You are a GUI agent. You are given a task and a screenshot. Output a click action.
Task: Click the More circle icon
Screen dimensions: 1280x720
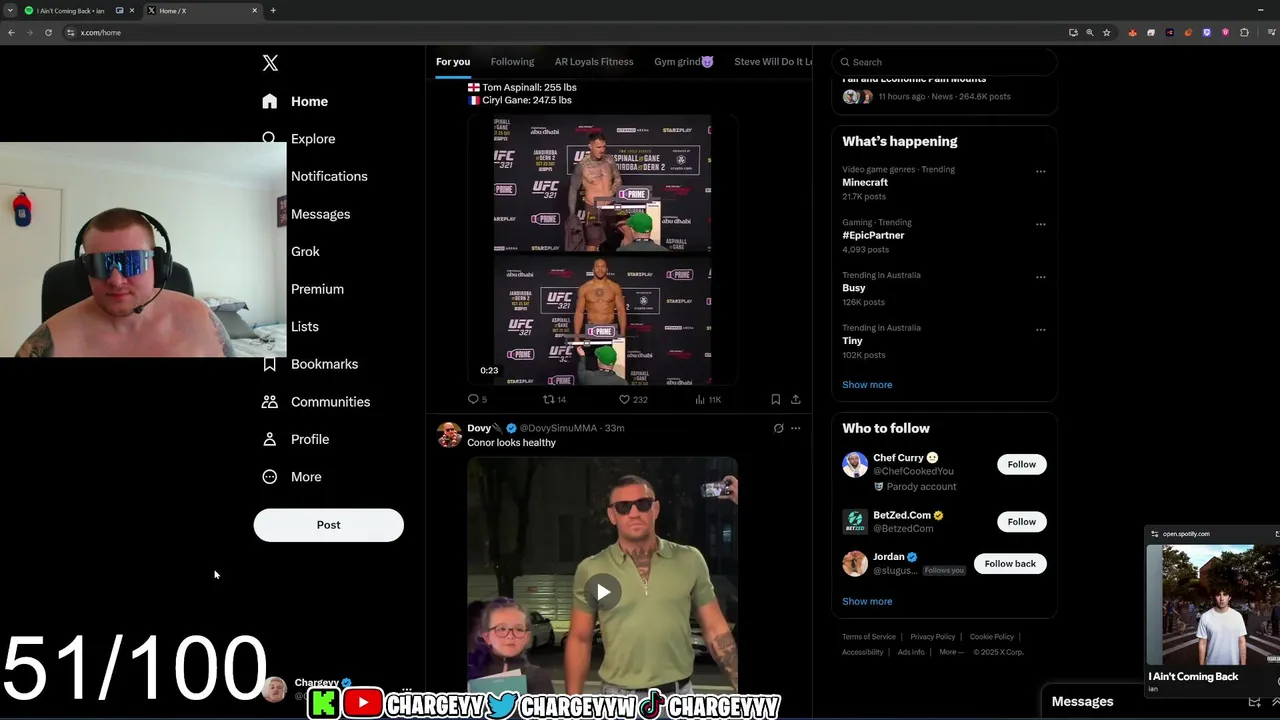click(x=269, y=477)
